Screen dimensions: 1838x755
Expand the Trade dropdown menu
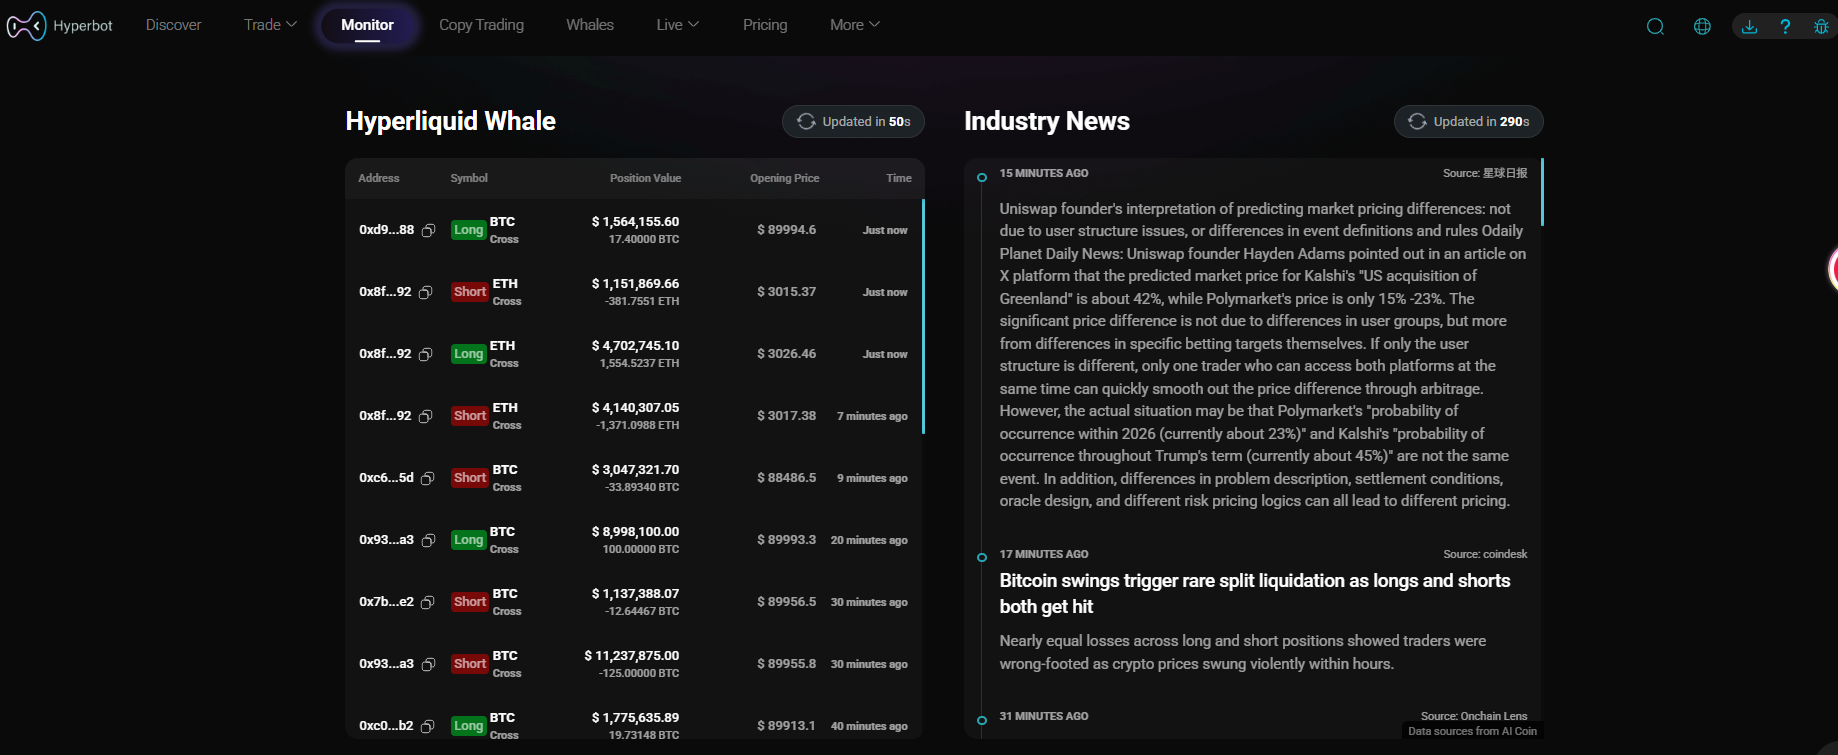pos(270,25)
